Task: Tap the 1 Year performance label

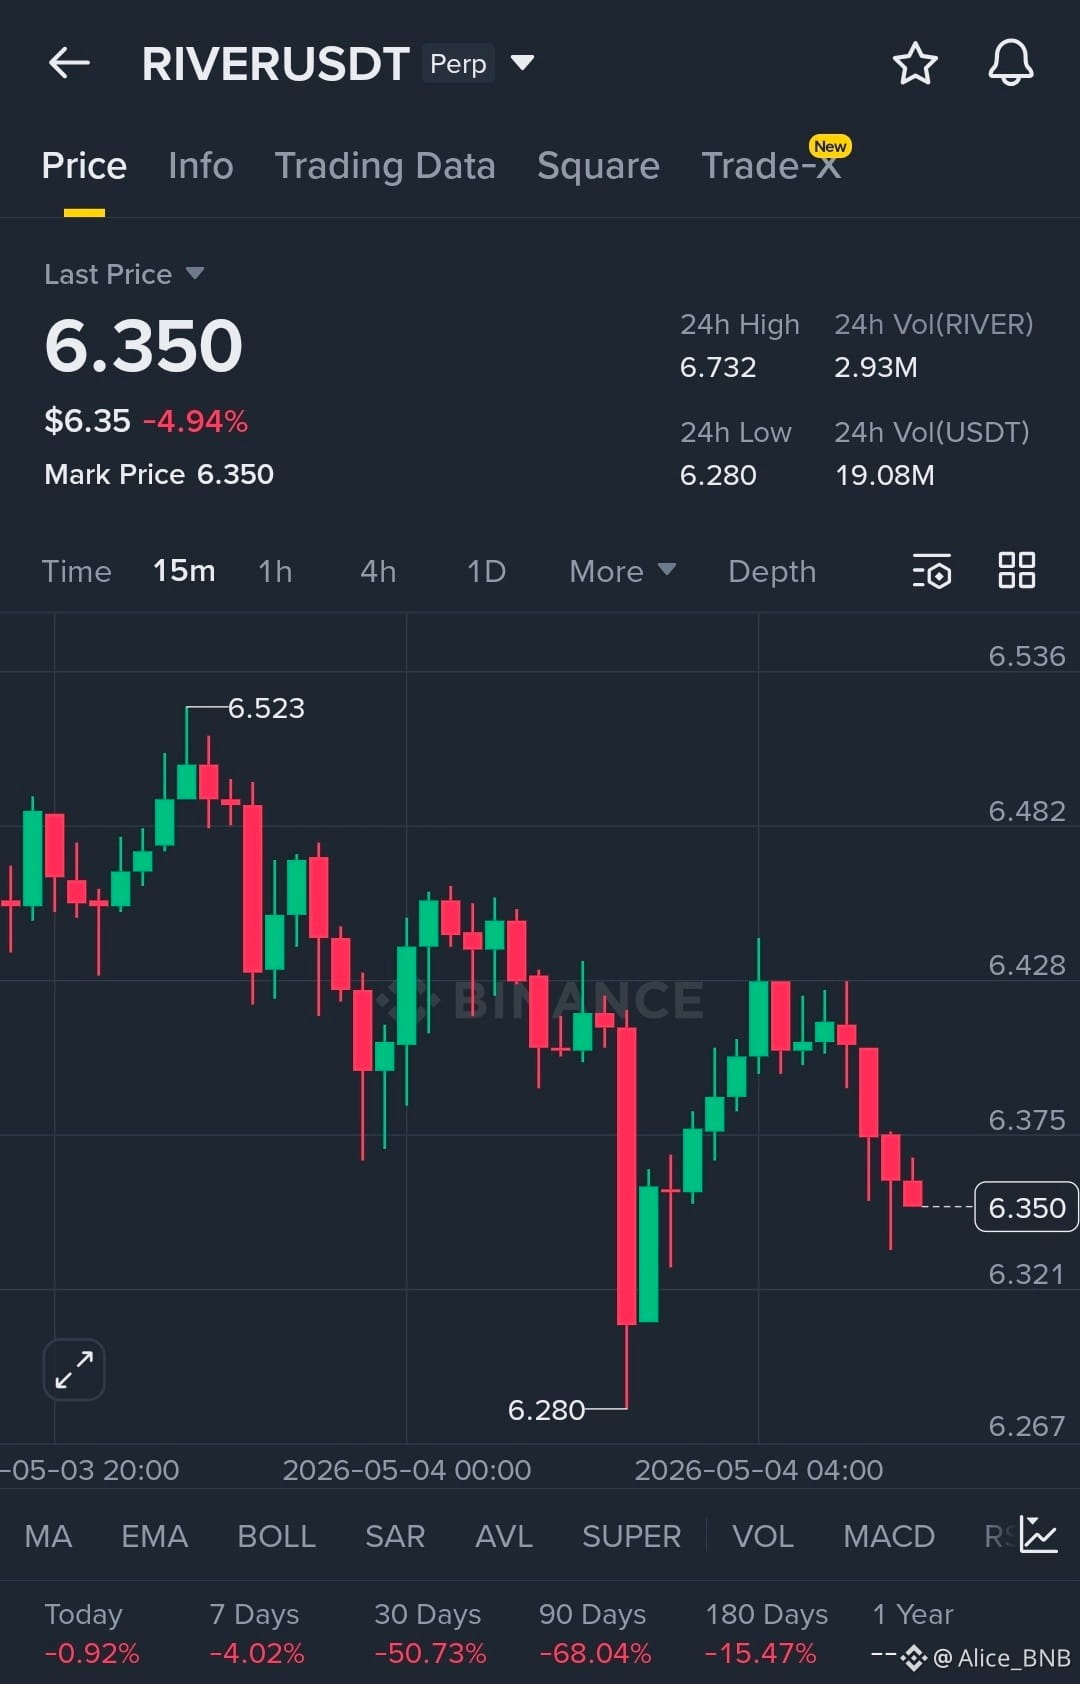Action: (x=913, y=1614)
